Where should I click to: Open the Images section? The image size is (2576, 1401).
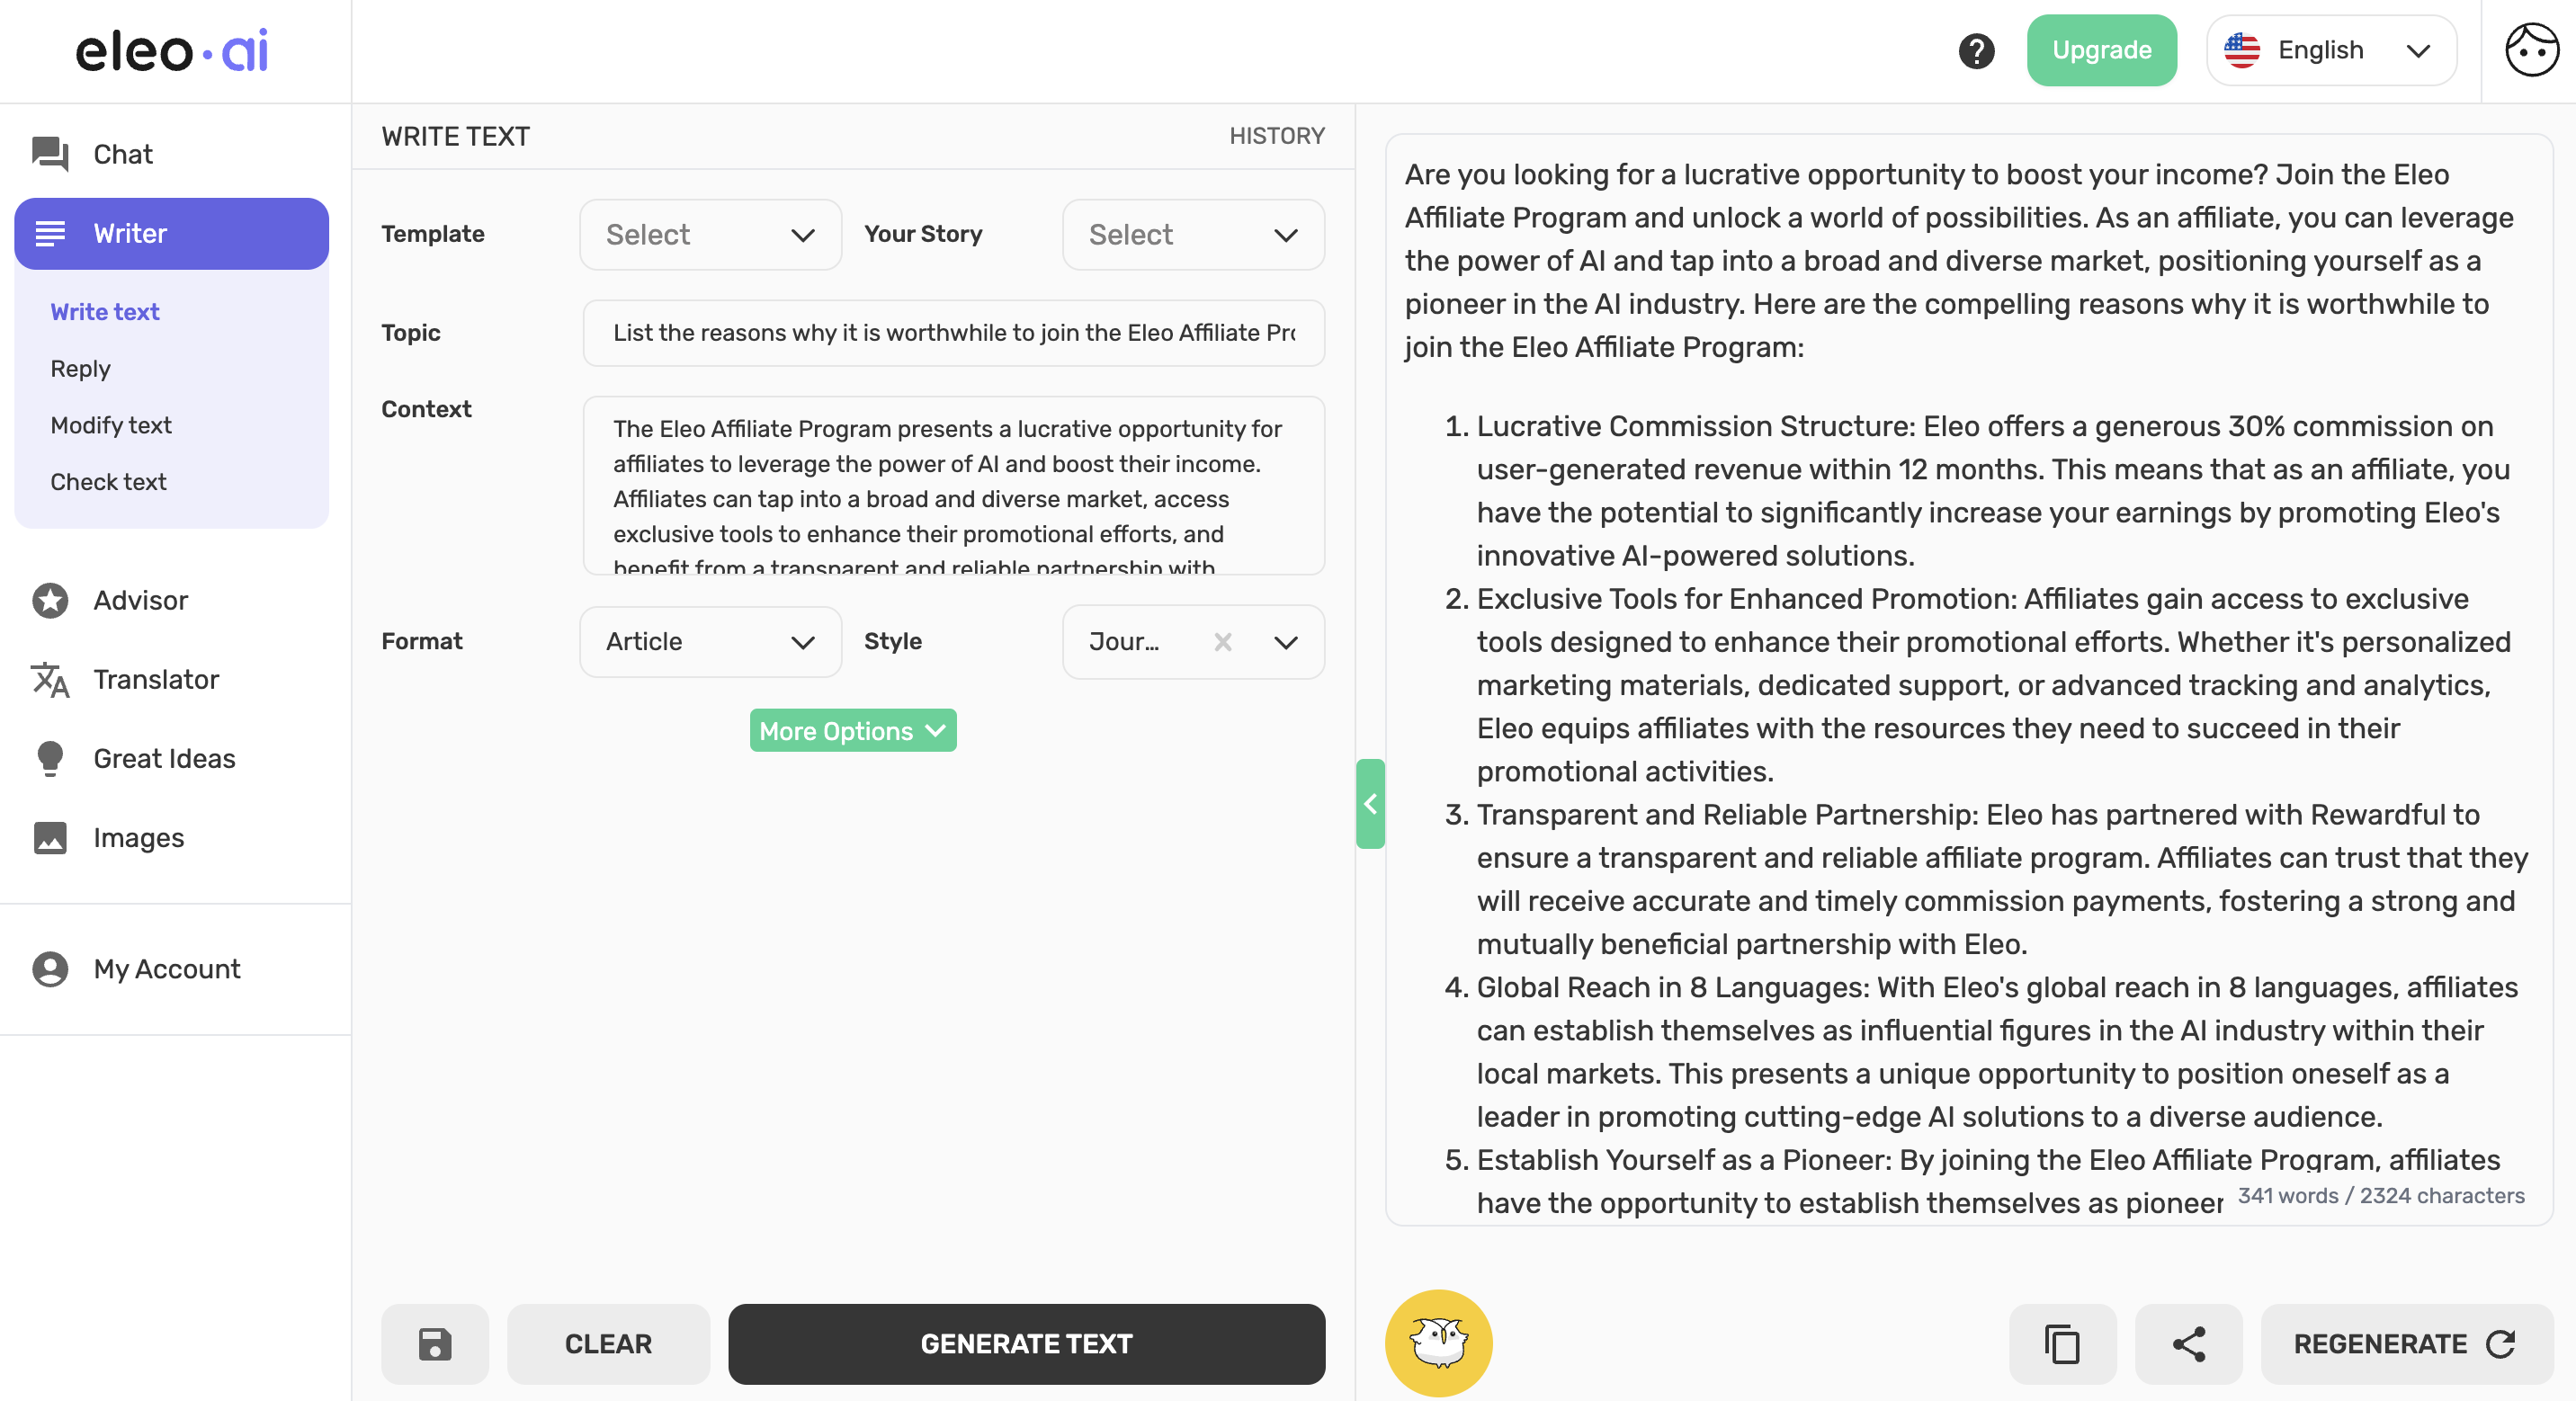(138, 837)
